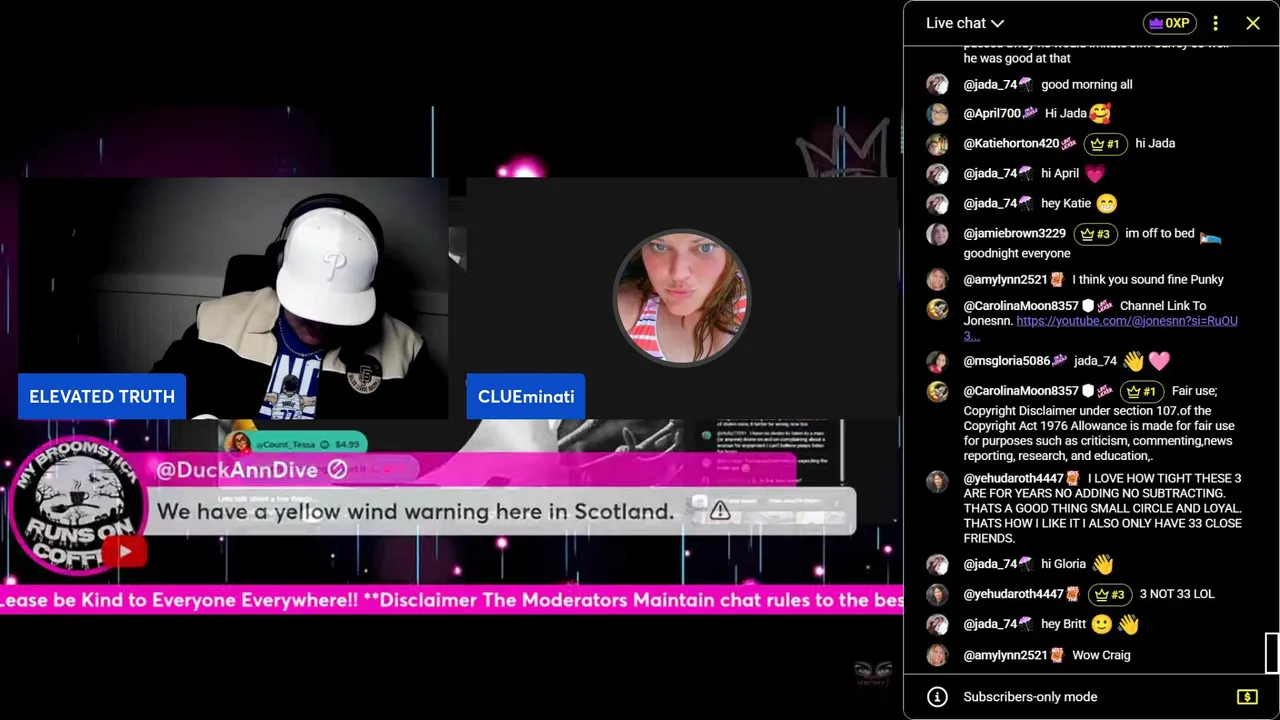Click the @Katiehorton420 username
The width and height of the screenshot is (1280, 720).
(1011, 144)
